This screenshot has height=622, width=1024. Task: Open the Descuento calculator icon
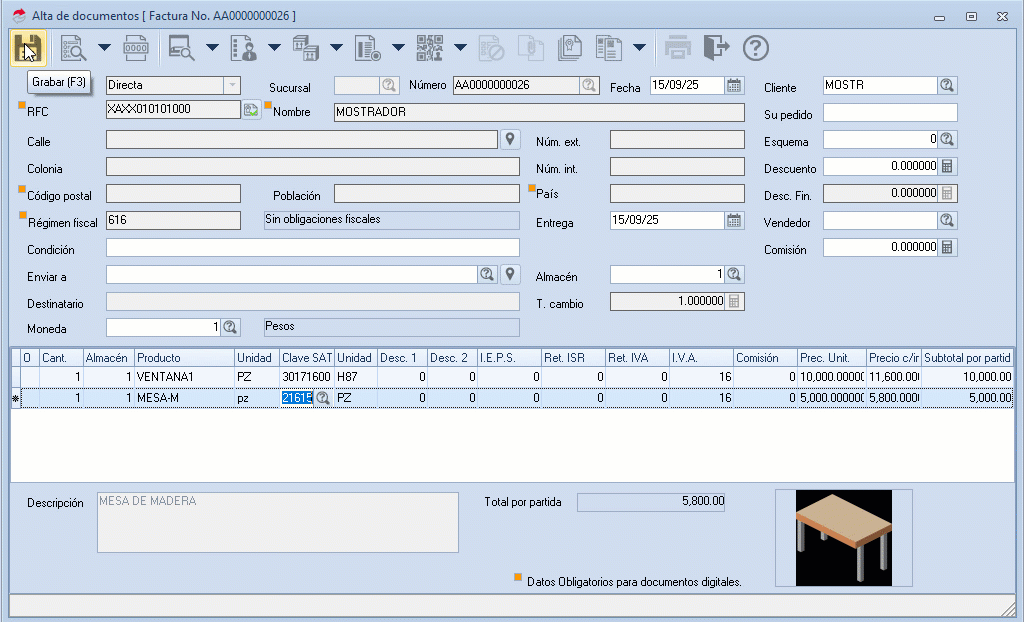coord(947,166)
